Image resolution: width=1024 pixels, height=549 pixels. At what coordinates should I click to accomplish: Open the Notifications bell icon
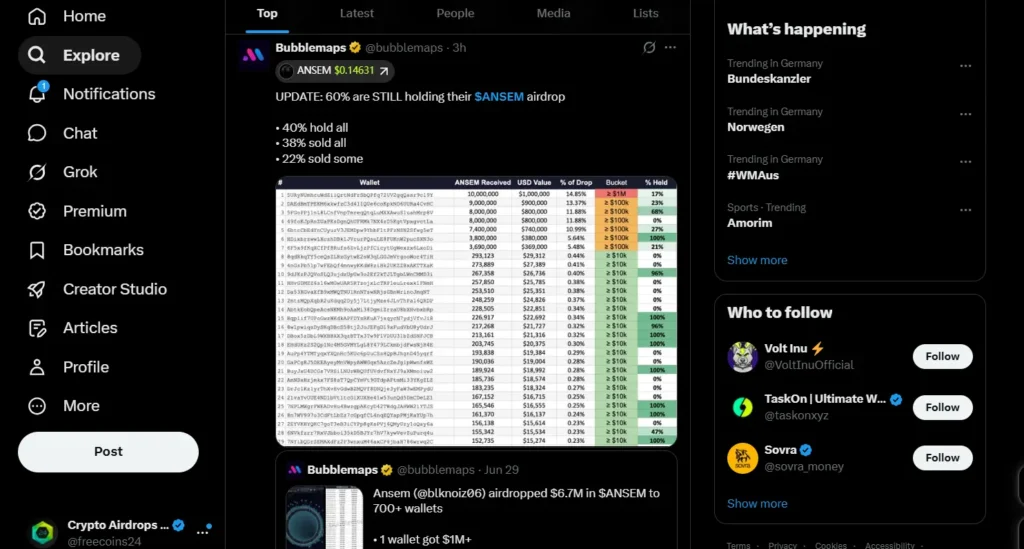(37, 93)
